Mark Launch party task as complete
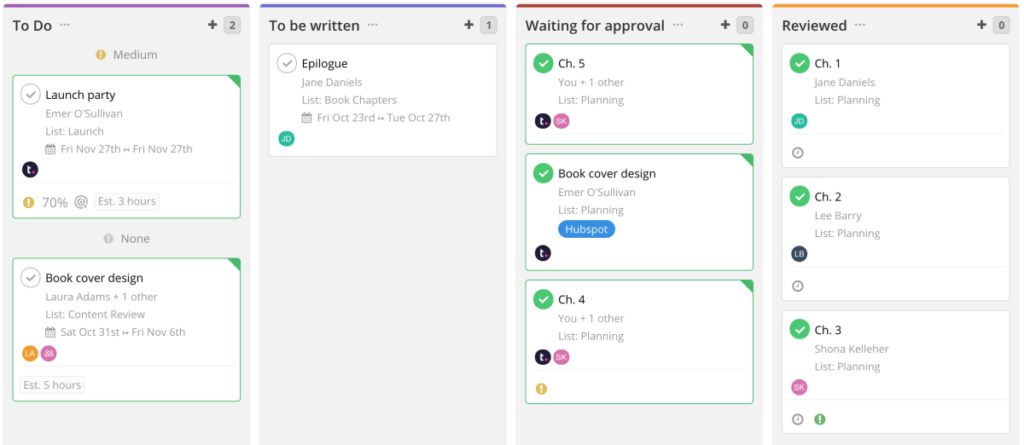The image size is (1024, 445). click(x=31, y=95)
